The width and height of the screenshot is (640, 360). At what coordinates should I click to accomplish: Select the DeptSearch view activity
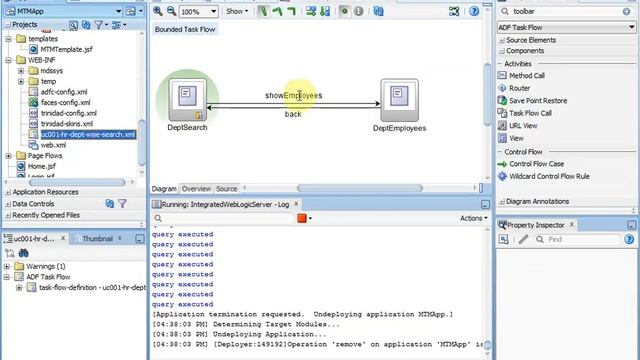pos(187,100)
